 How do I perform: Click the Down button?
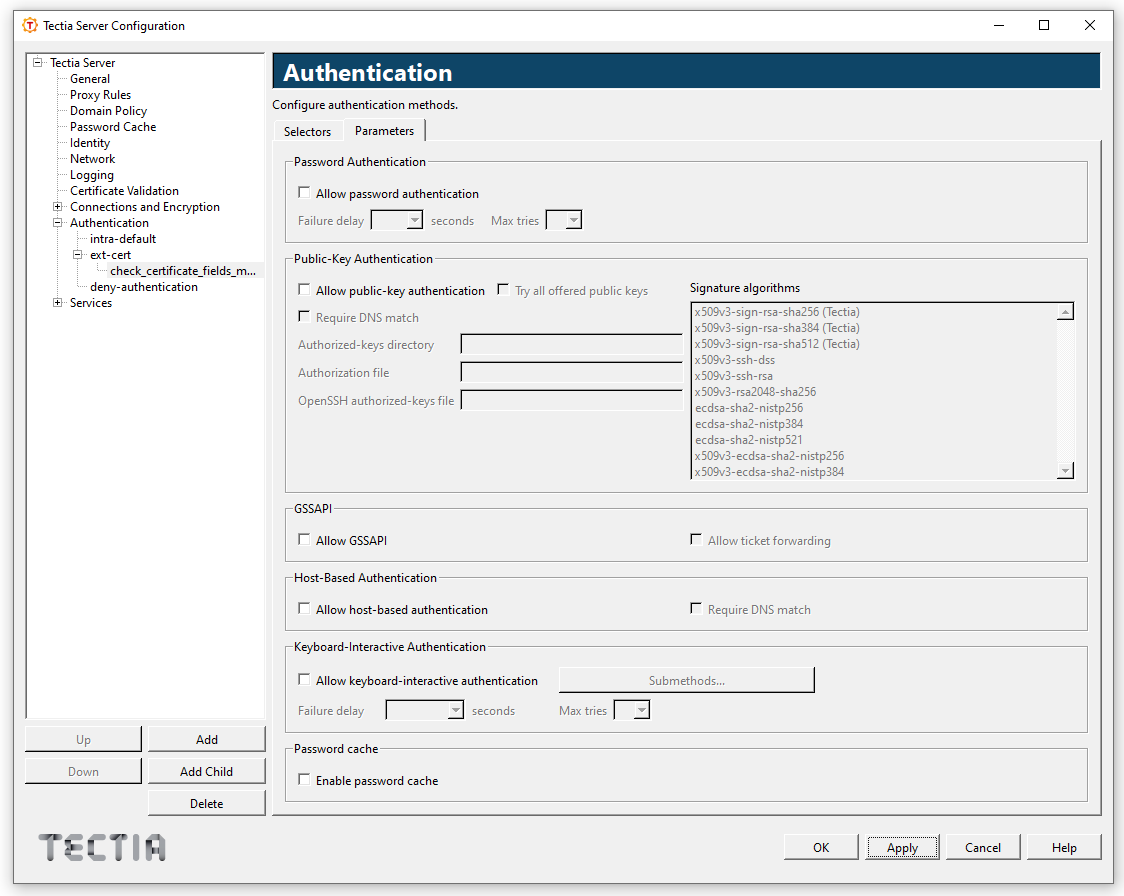coord(83,771)
